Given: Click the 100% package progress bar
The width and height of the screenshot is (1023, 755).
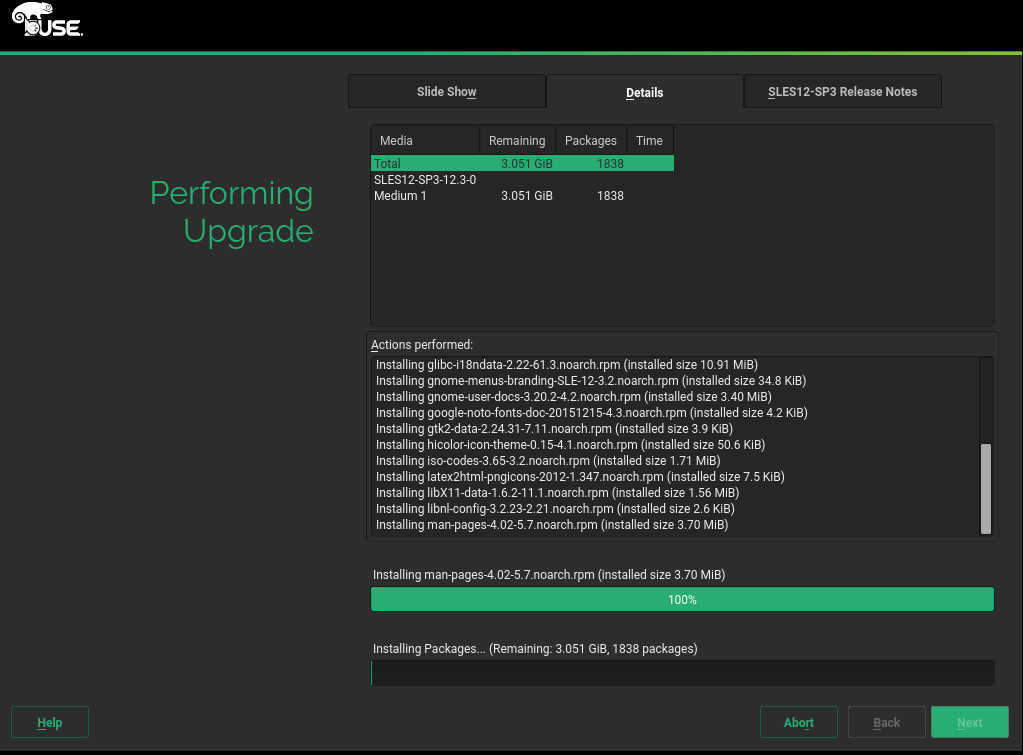Looking at the screenshot, I should 682,599.
